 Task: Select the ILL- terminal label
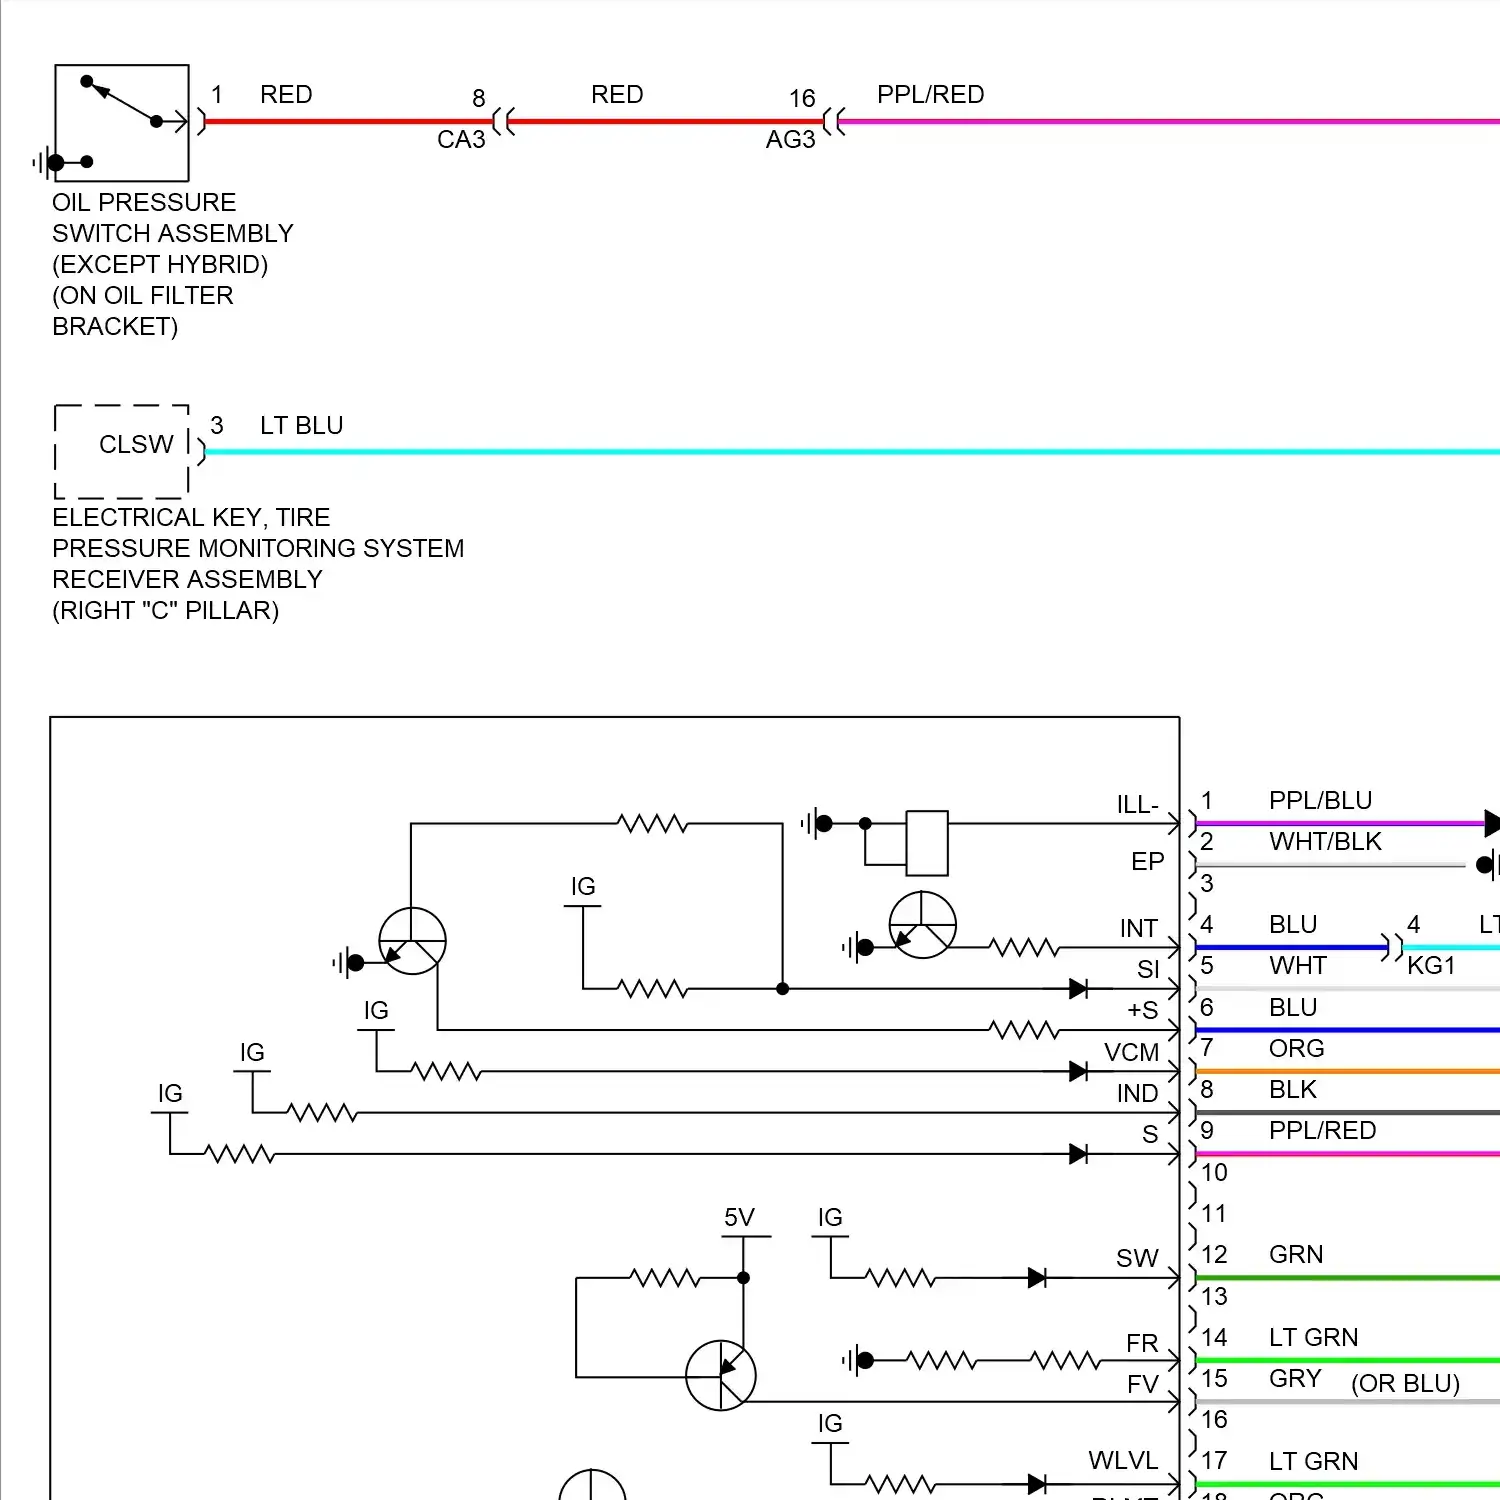coord(1137,805)
